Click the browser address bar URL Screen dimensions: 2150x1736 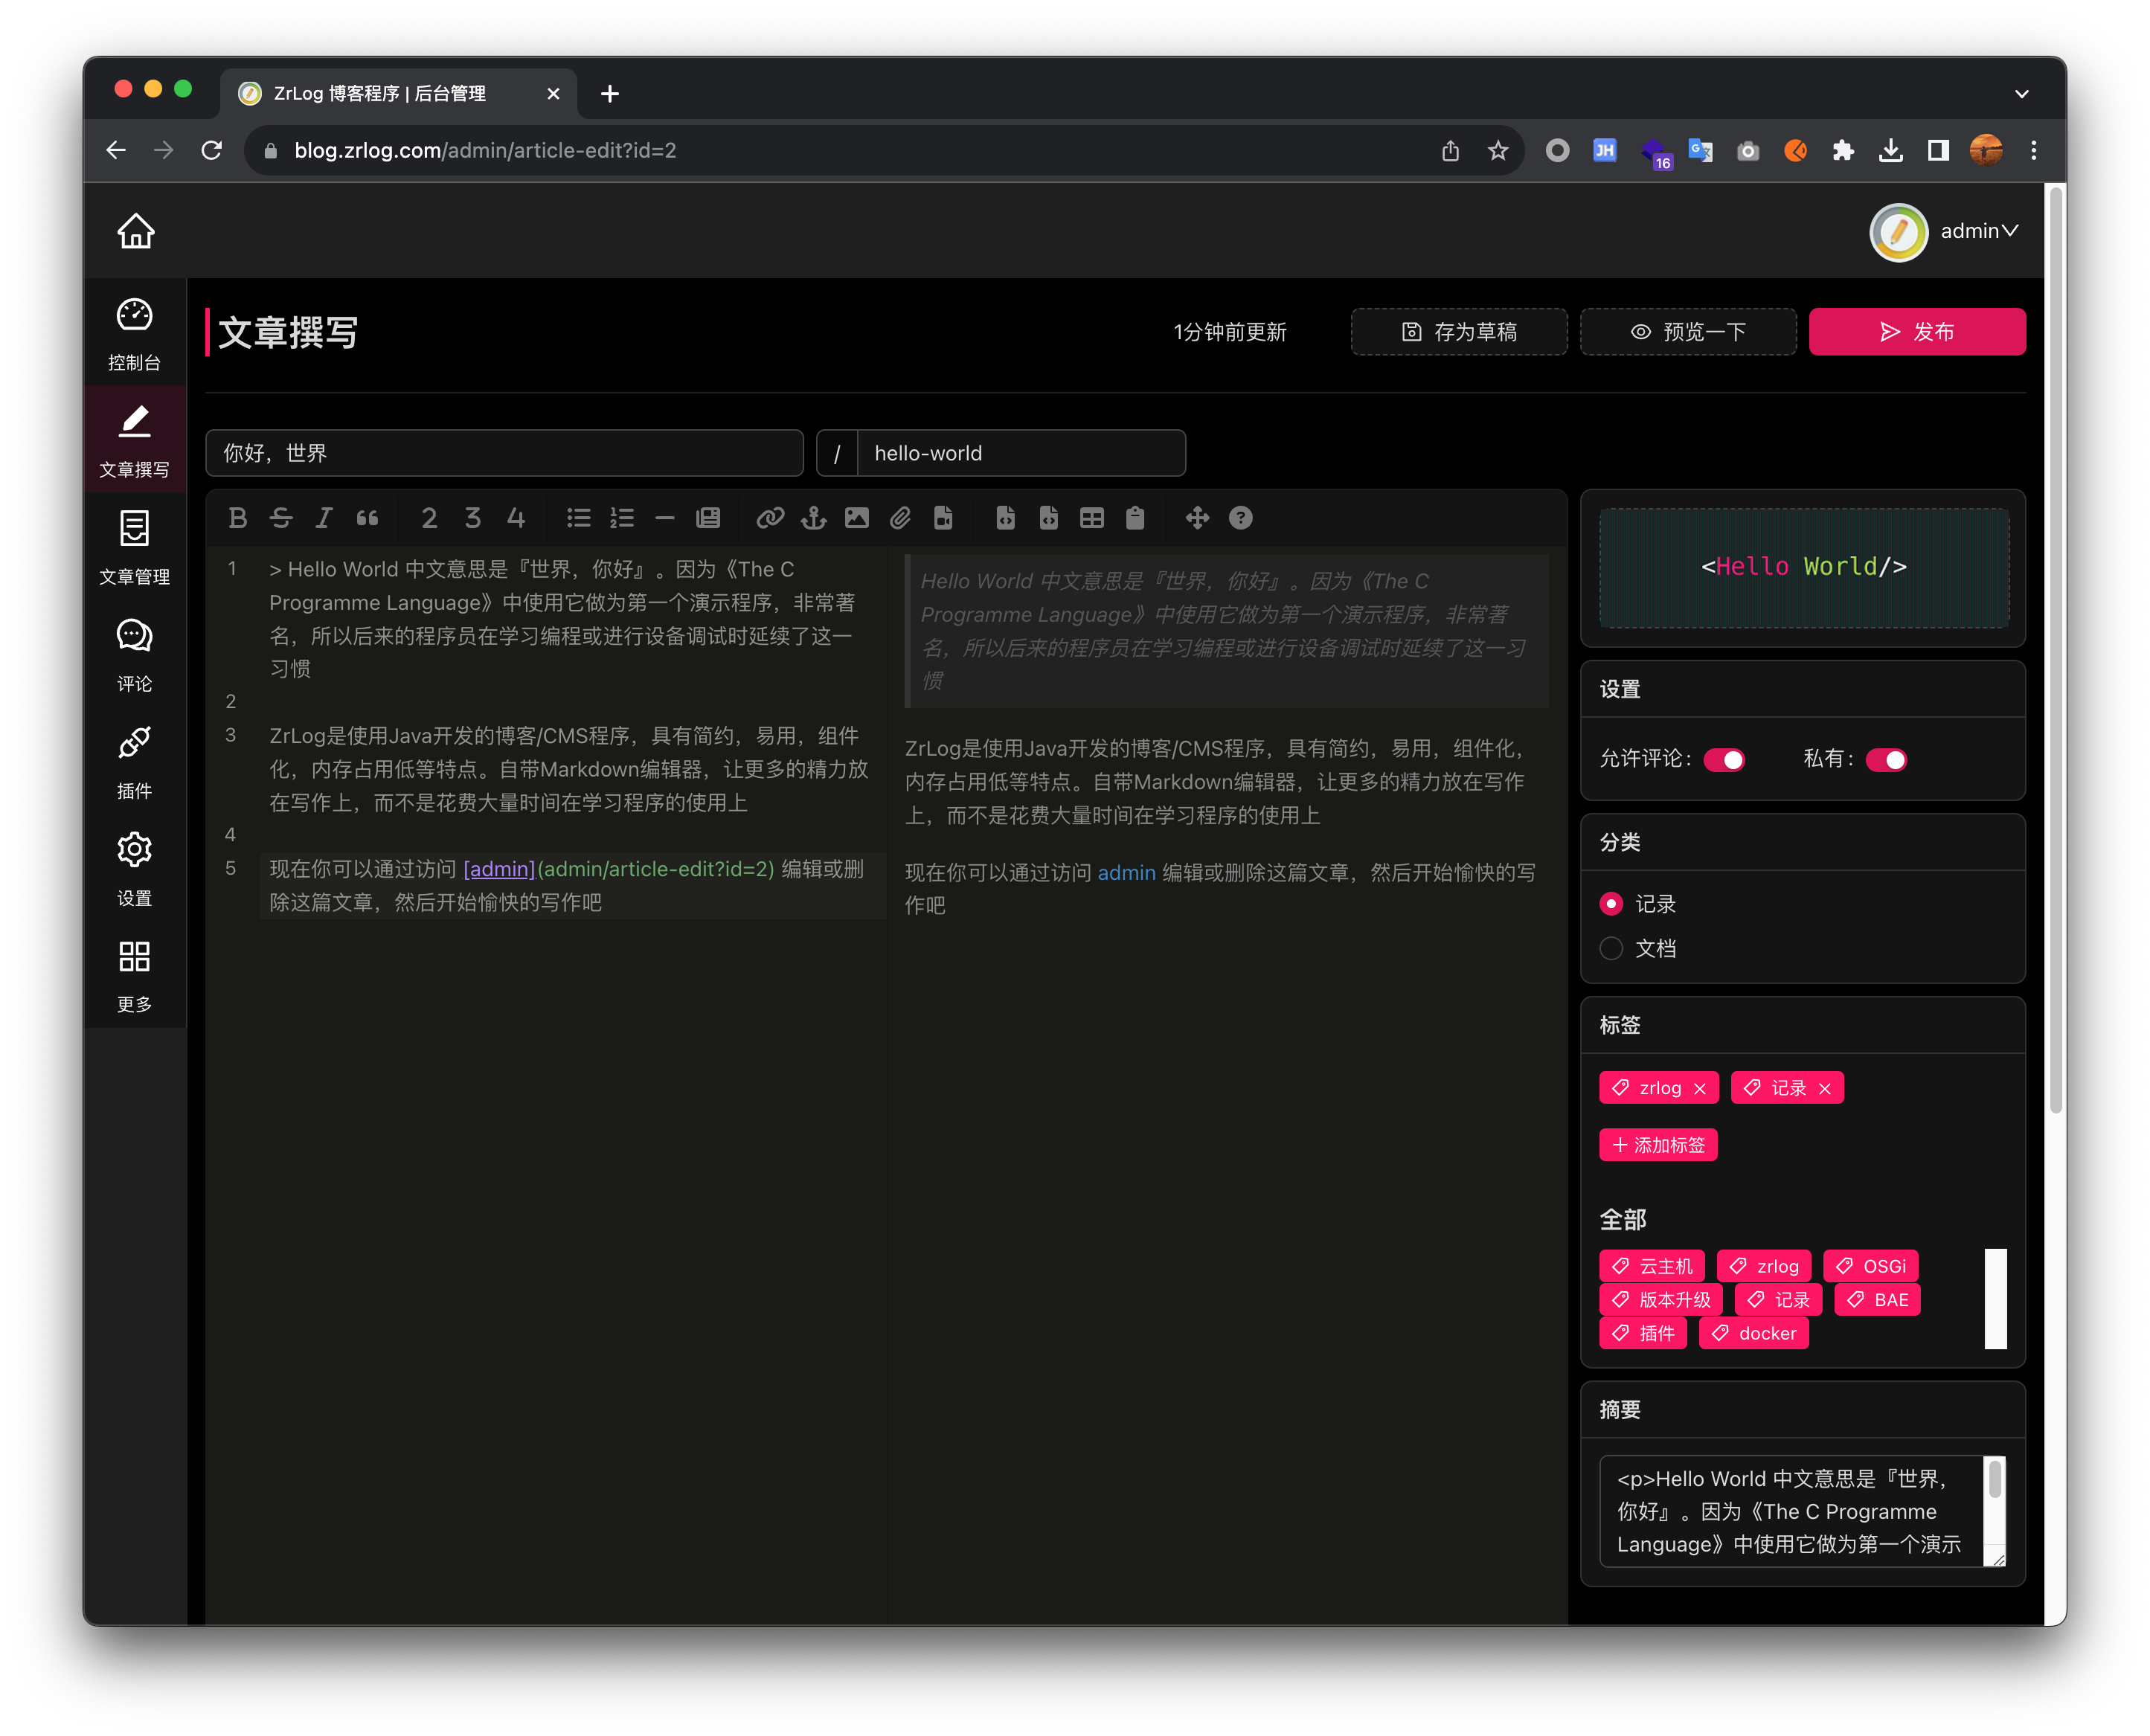tap(485, 150)
